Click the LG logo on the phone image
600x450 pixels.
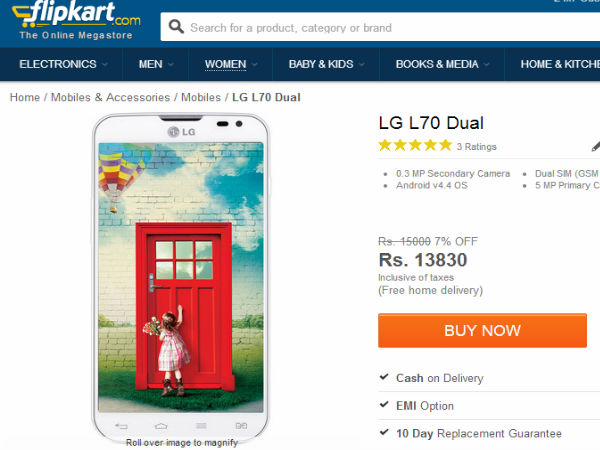pos(180,129)
